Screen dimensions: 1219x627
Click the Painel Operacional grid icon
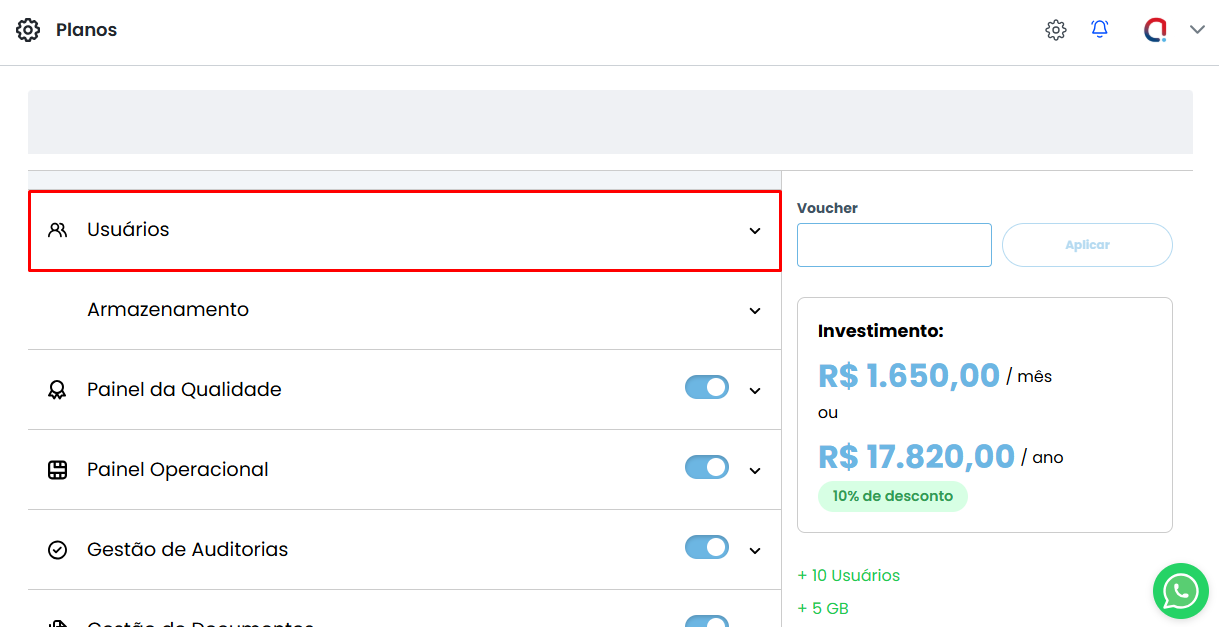point(58,470)
